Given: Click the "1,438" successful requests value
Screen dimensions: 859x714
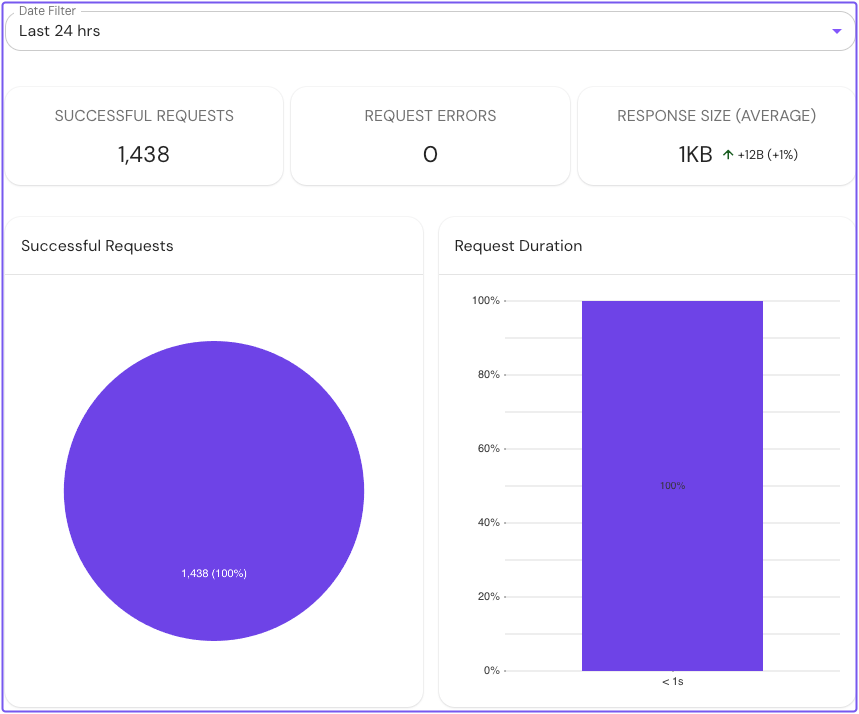Looking at the screenshot, I should pyautogui.click(x=144, y=155).
